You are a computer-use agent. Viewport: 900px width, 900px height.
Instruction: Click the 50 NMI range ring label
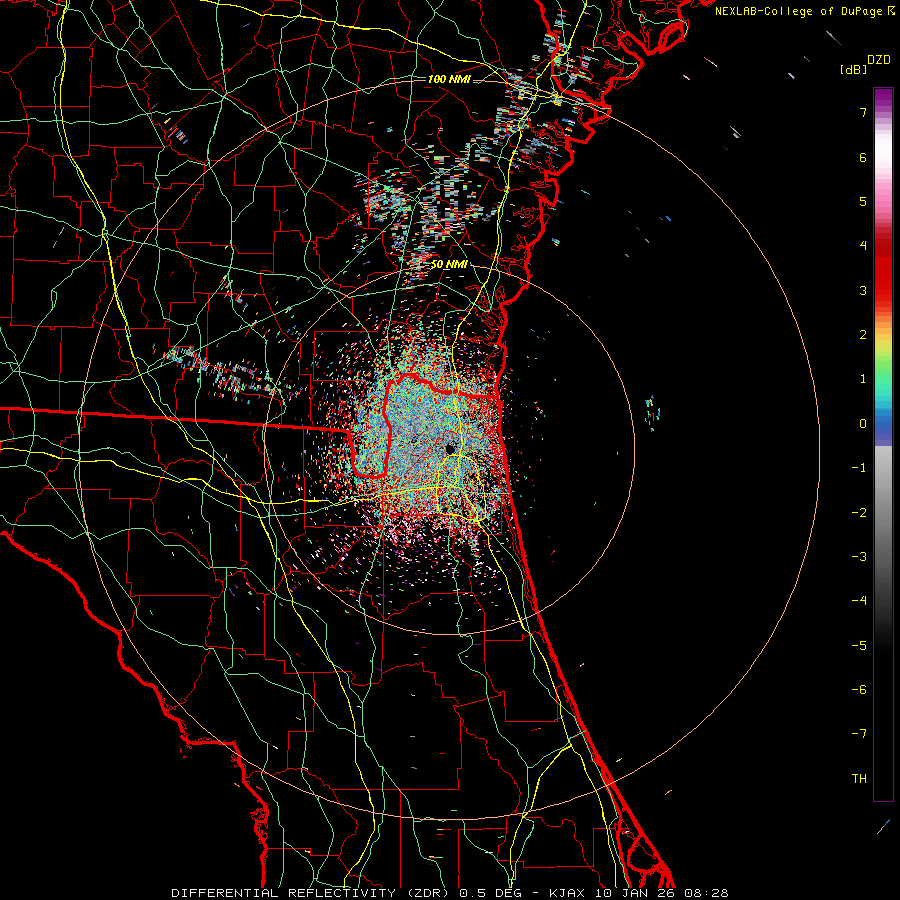(x=448, y=265)
